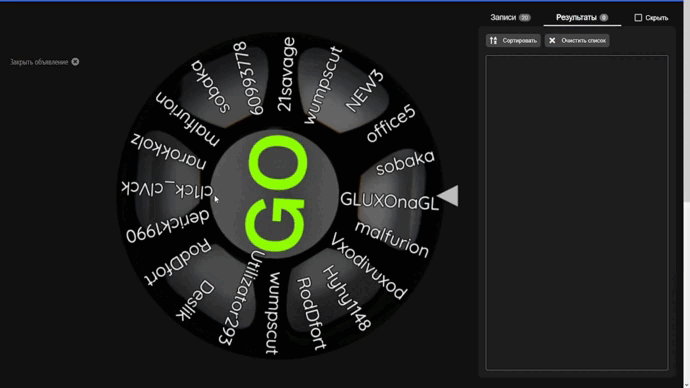Click the office5 wheel segment
Image resolution: width=690 pixels, height=388 pixels.
pyautogui.click(x=390, y=124)
